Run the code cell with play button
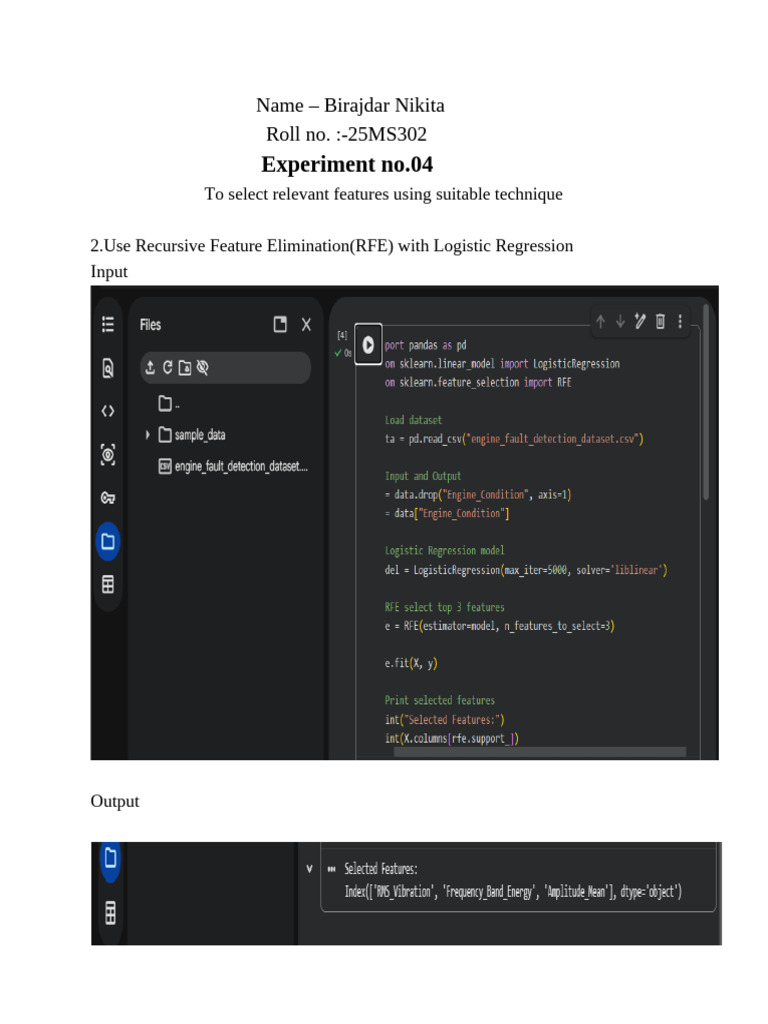Image resolution: width=768 pixels, height=1024 pixels. [x=368, y=344]
